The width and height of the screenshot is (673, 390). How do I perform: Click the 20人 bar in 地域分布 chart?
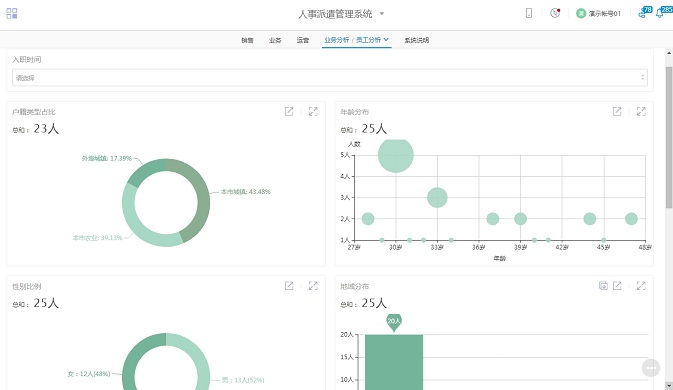(x=394, y=362)
